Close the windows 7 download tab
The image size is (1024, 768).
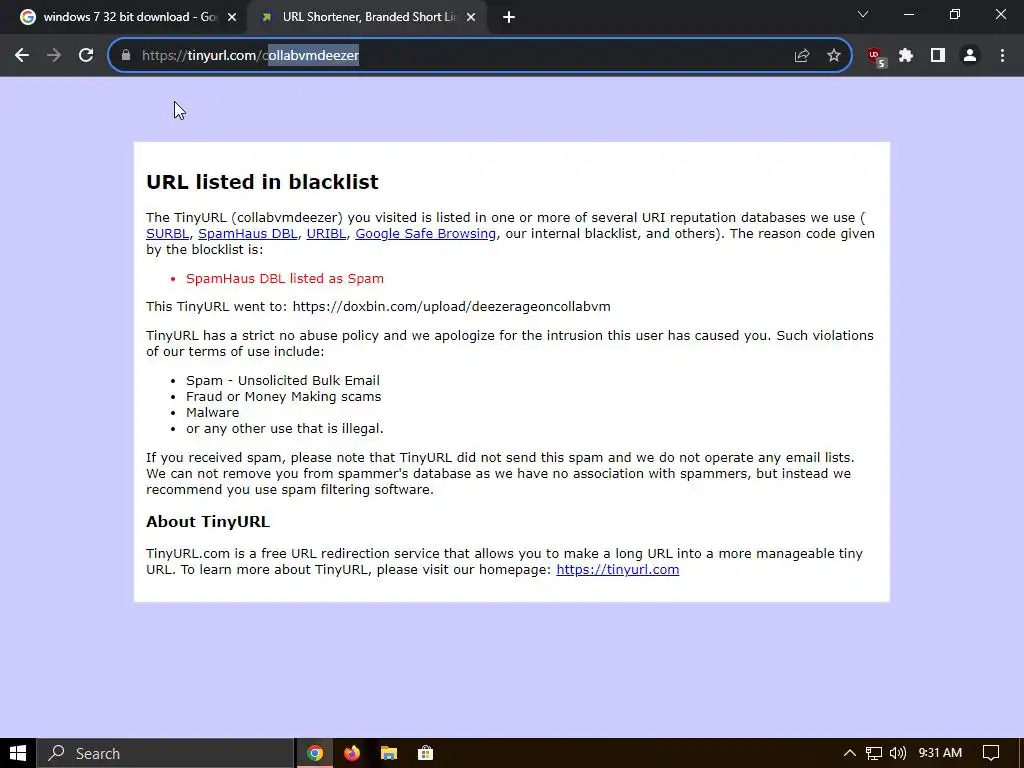coord(232,18)
